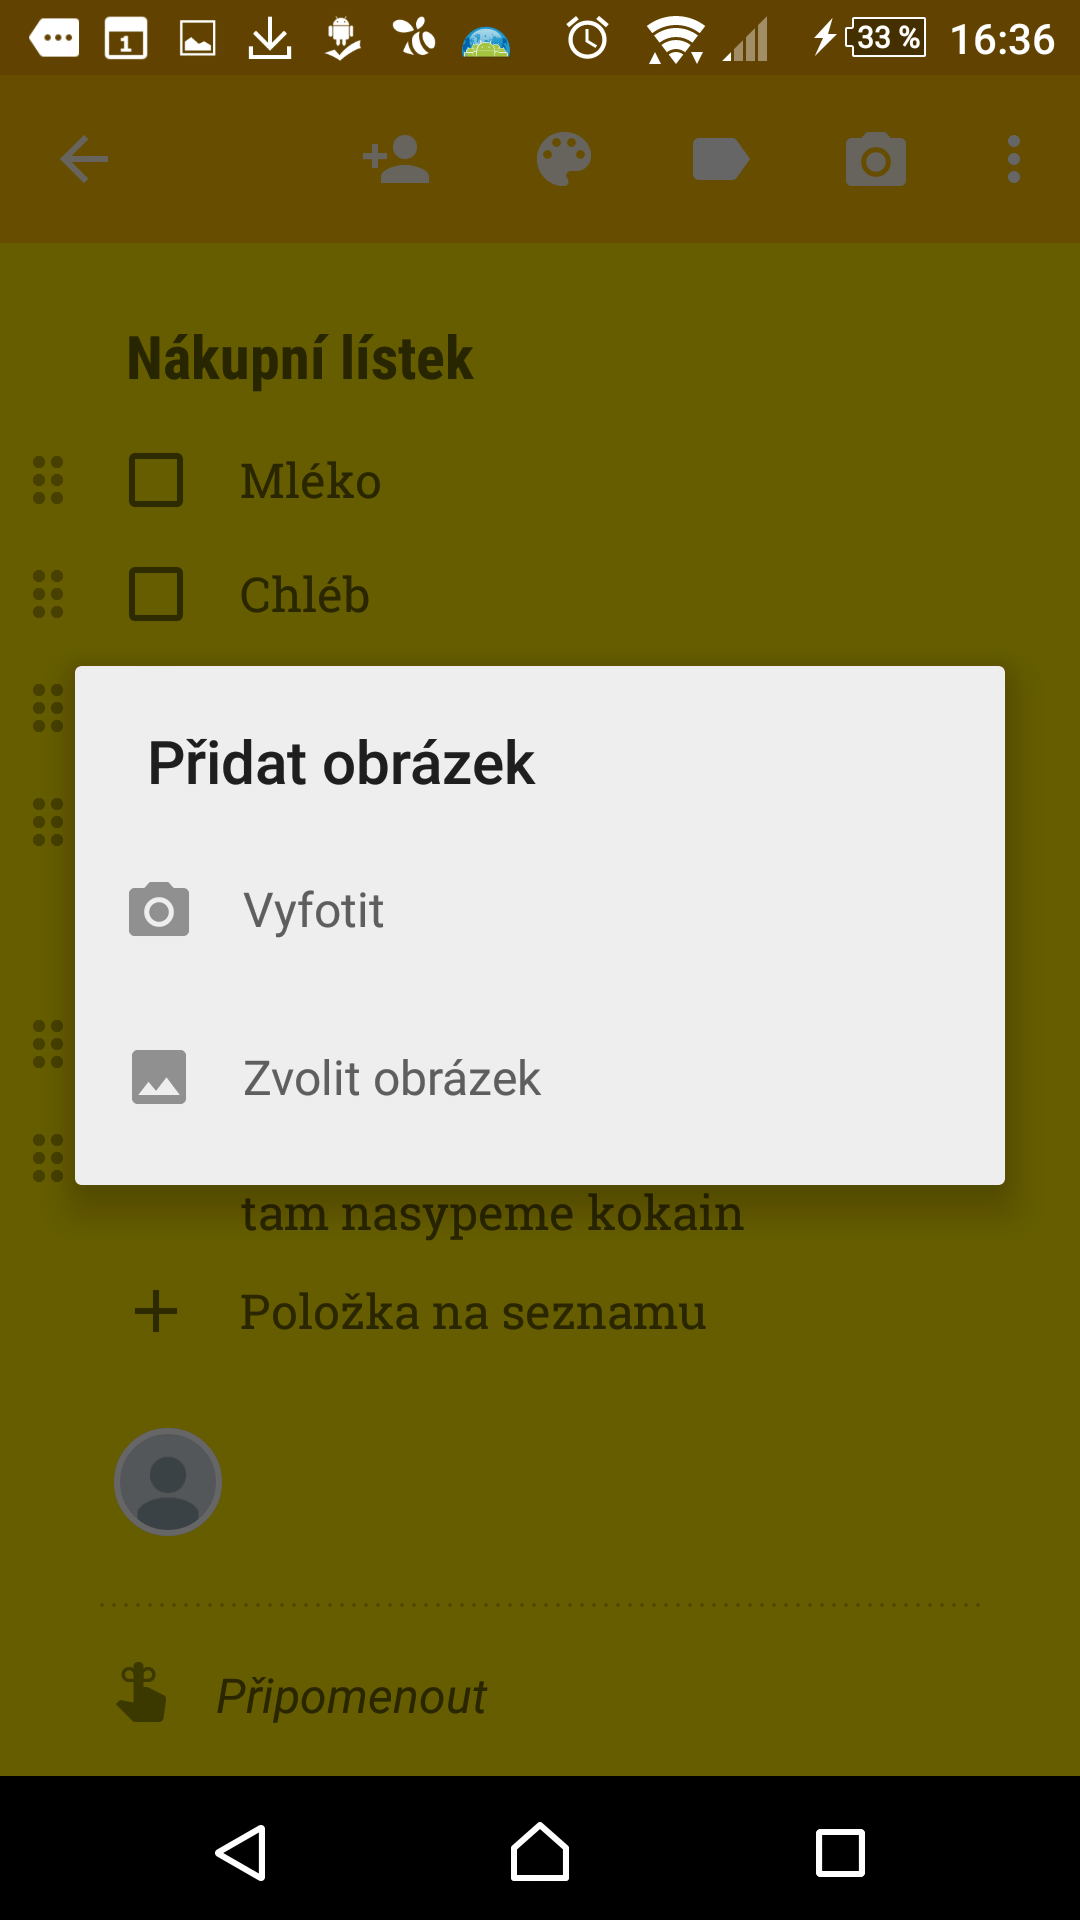The height and width of the screenshot is (1920, 1080).
Task: Check the Mléko checkbox
Action: pos(156,480)
